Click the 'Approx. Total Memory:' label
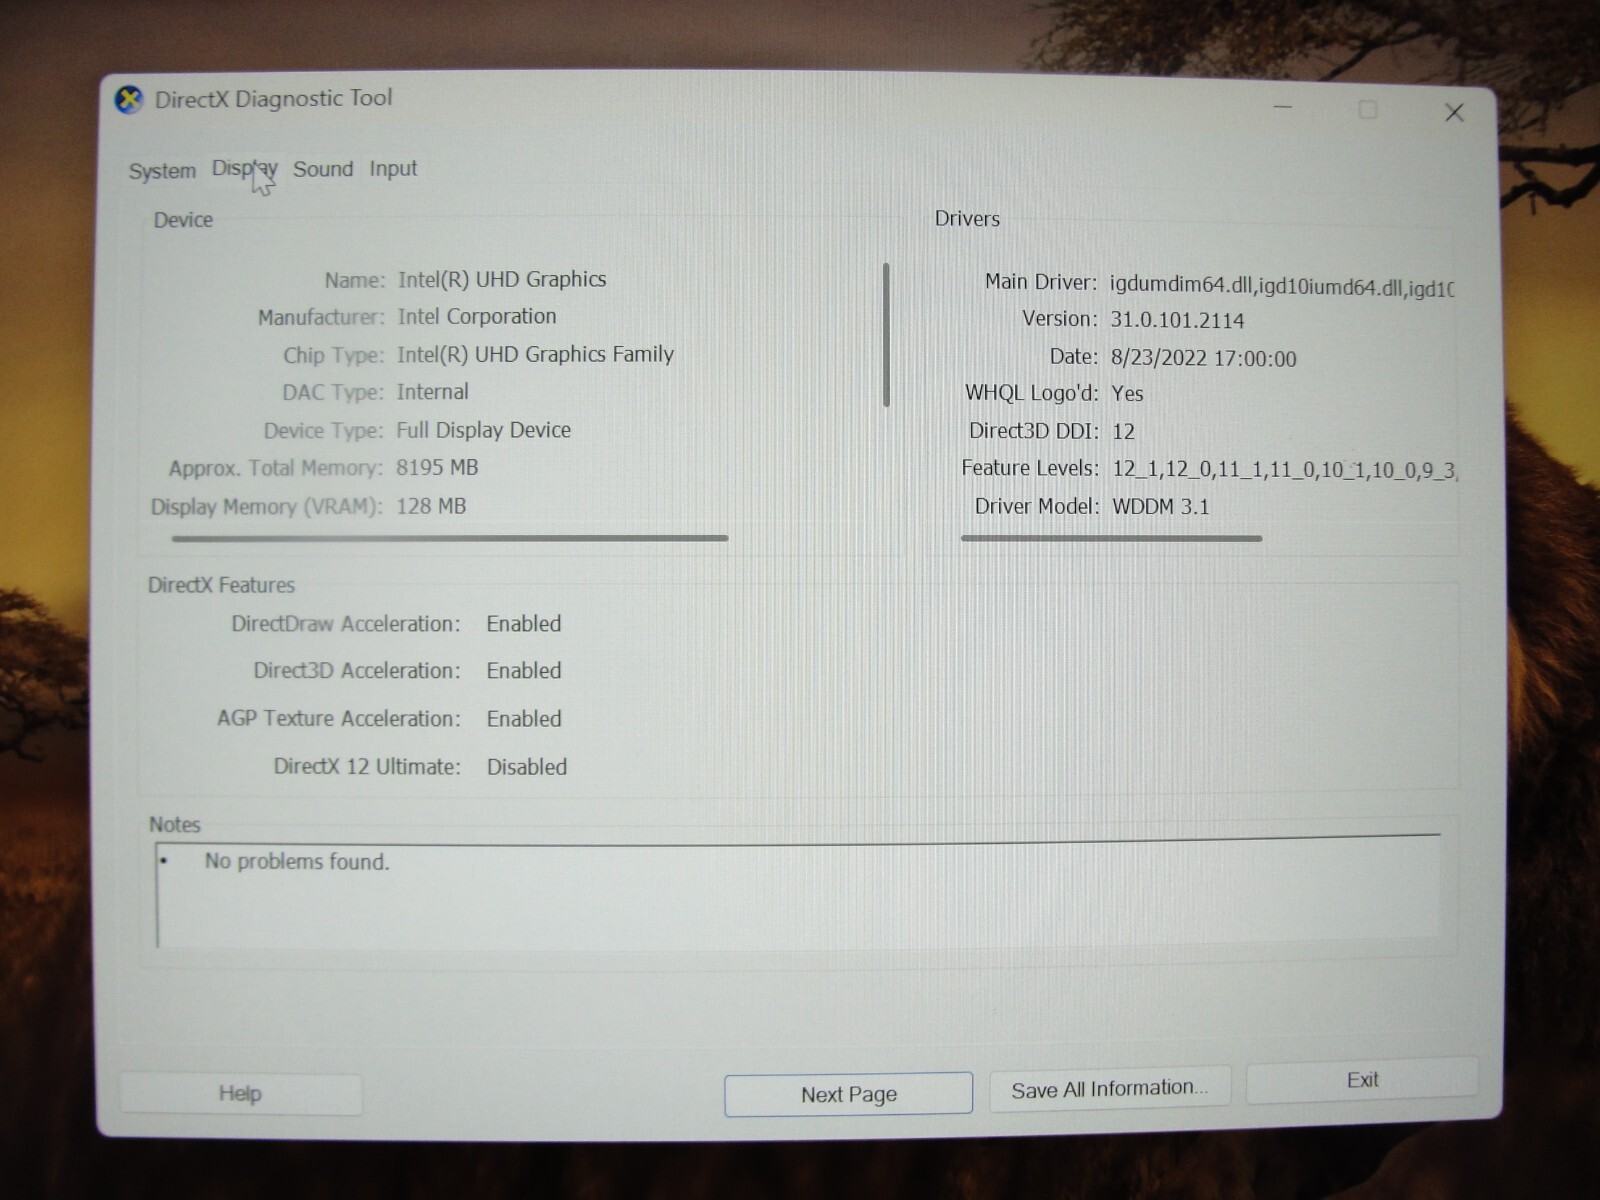1600x1200 pixels. coord(275,469)
